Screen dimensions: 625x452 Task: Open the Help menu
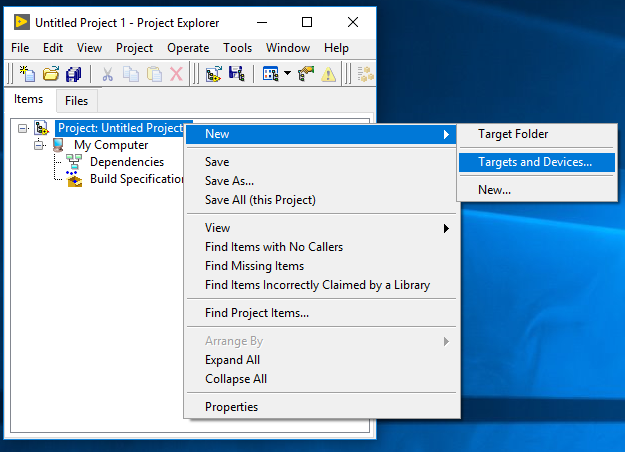point(336,48)
